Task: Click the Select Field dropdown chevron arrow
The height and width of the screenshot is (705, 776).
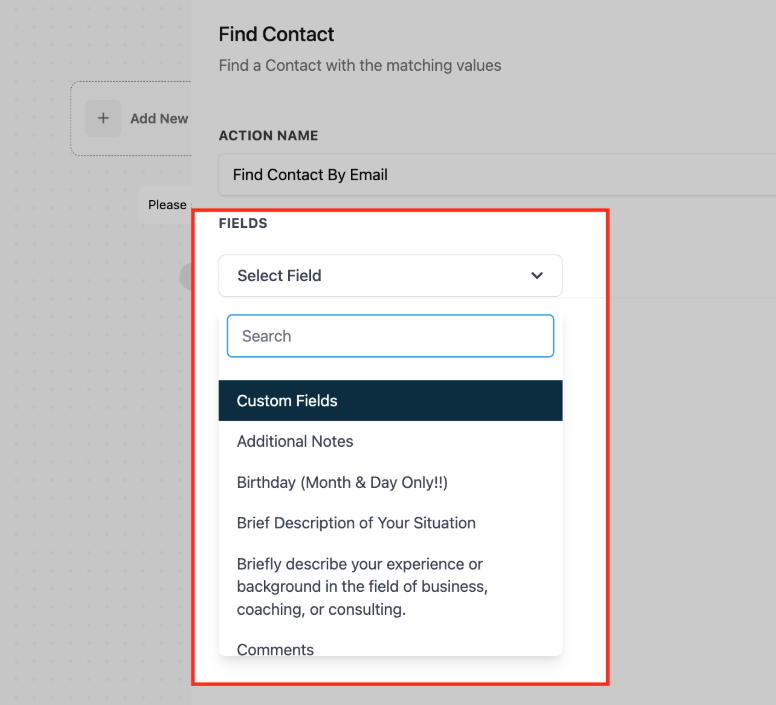Action: tap(537, 275)
